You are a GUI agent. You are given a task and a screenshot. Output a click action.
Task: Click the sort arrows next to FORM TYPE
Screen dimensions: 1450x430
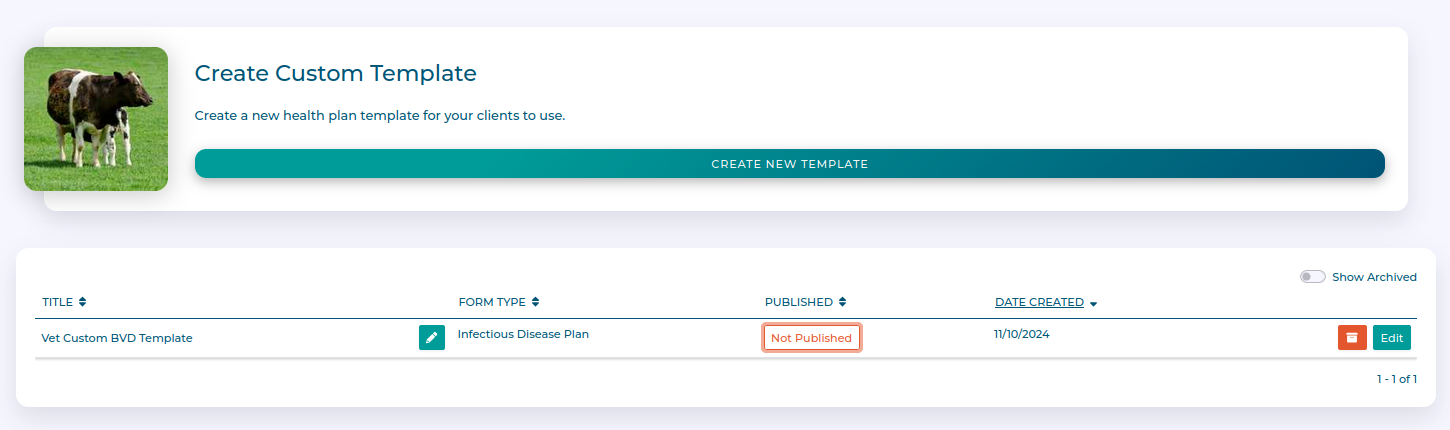[x=536, y=302]
